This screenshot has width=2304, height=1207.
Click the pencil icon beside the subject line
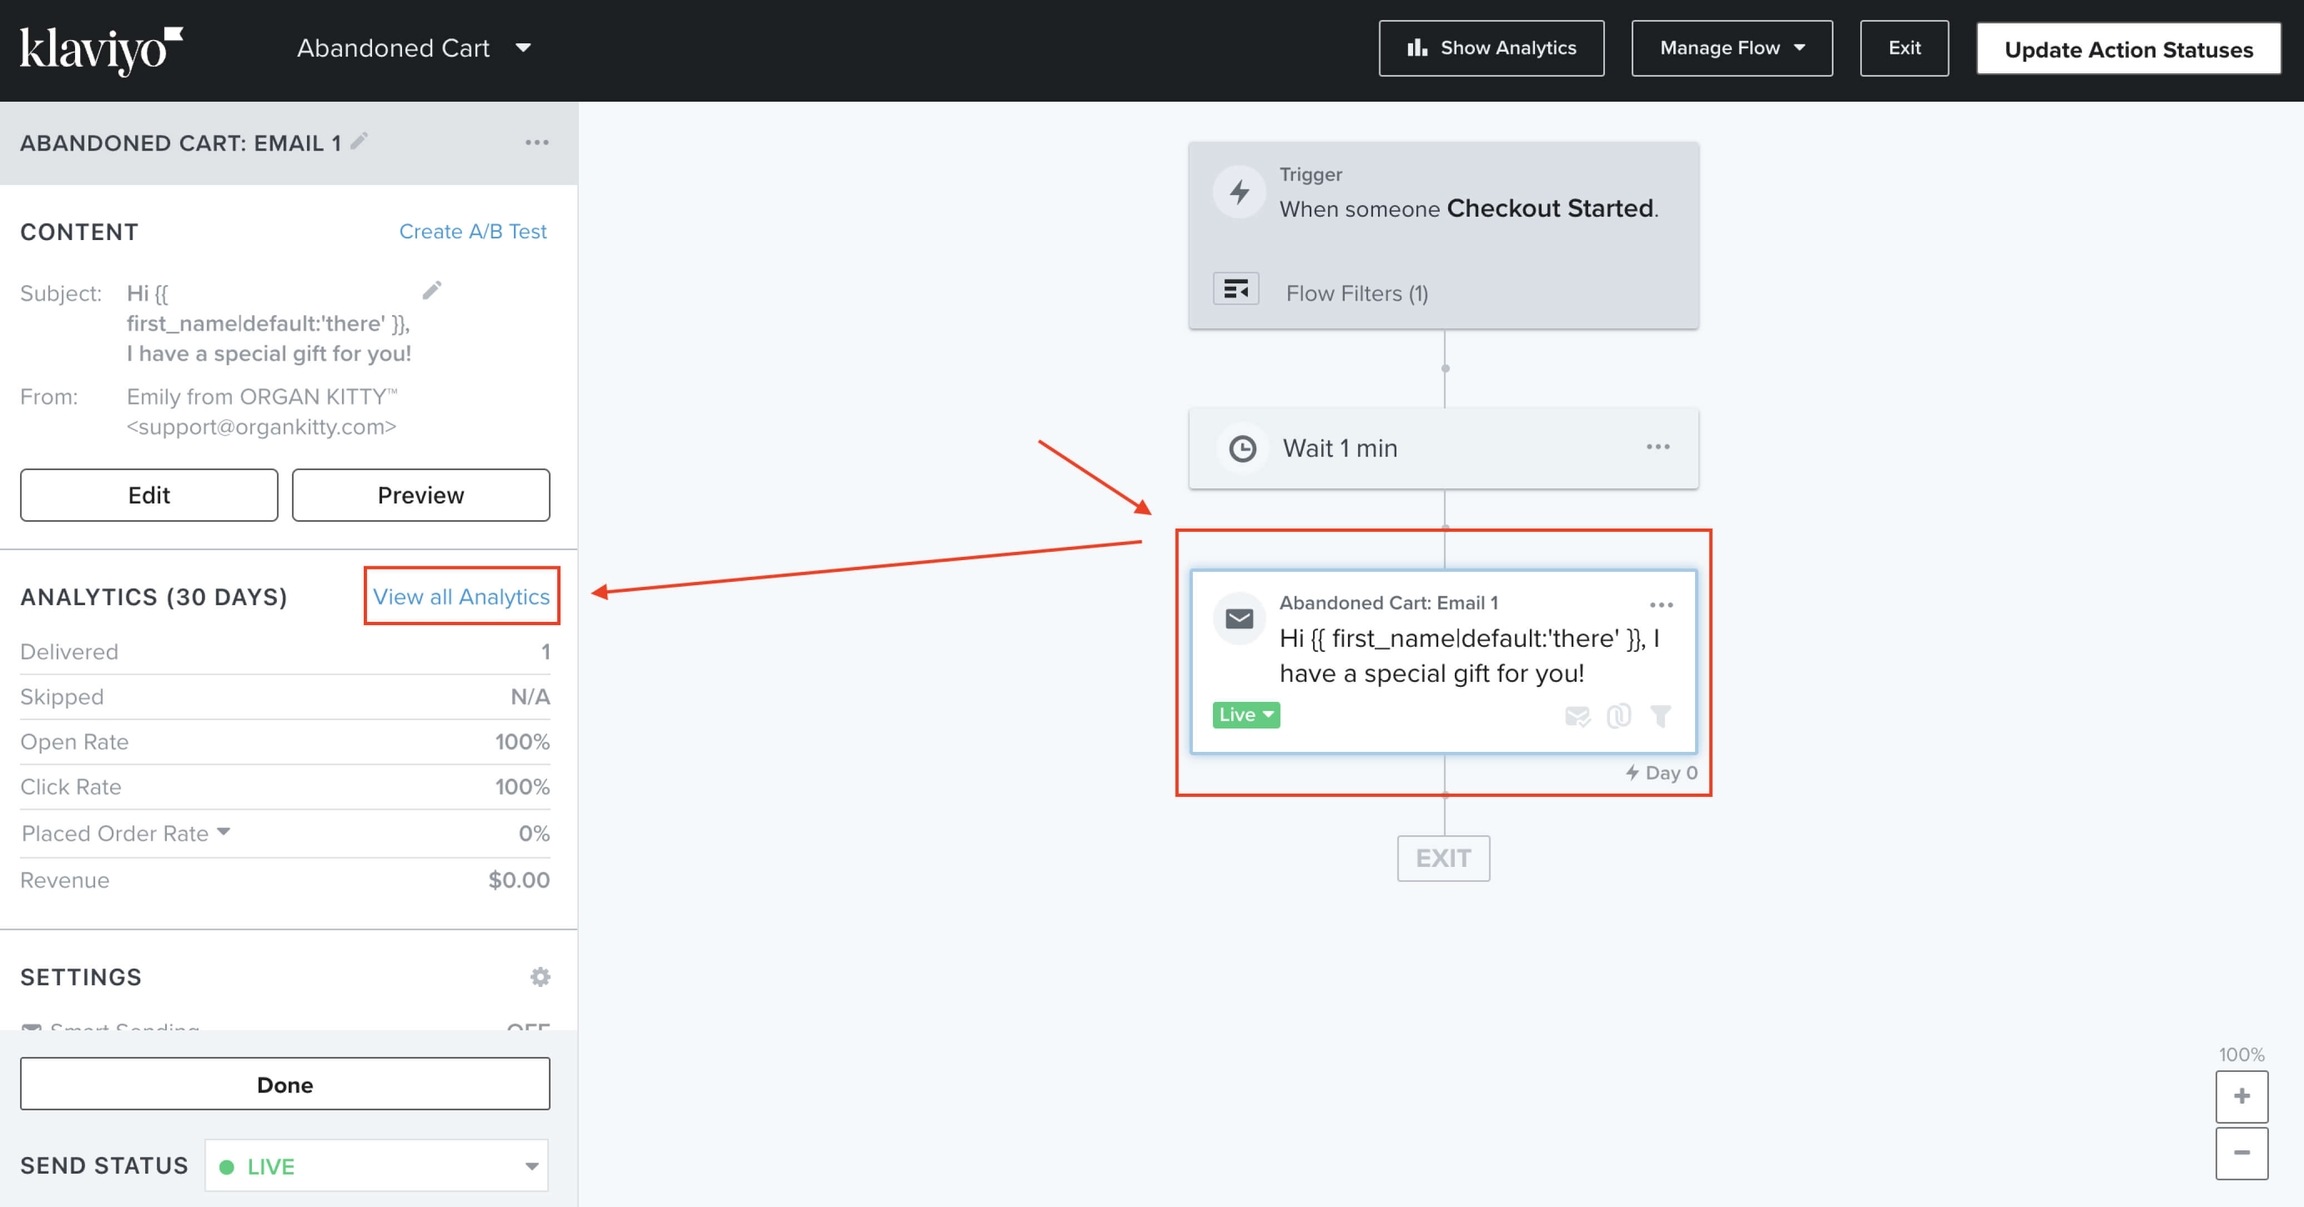click(433, 289)
